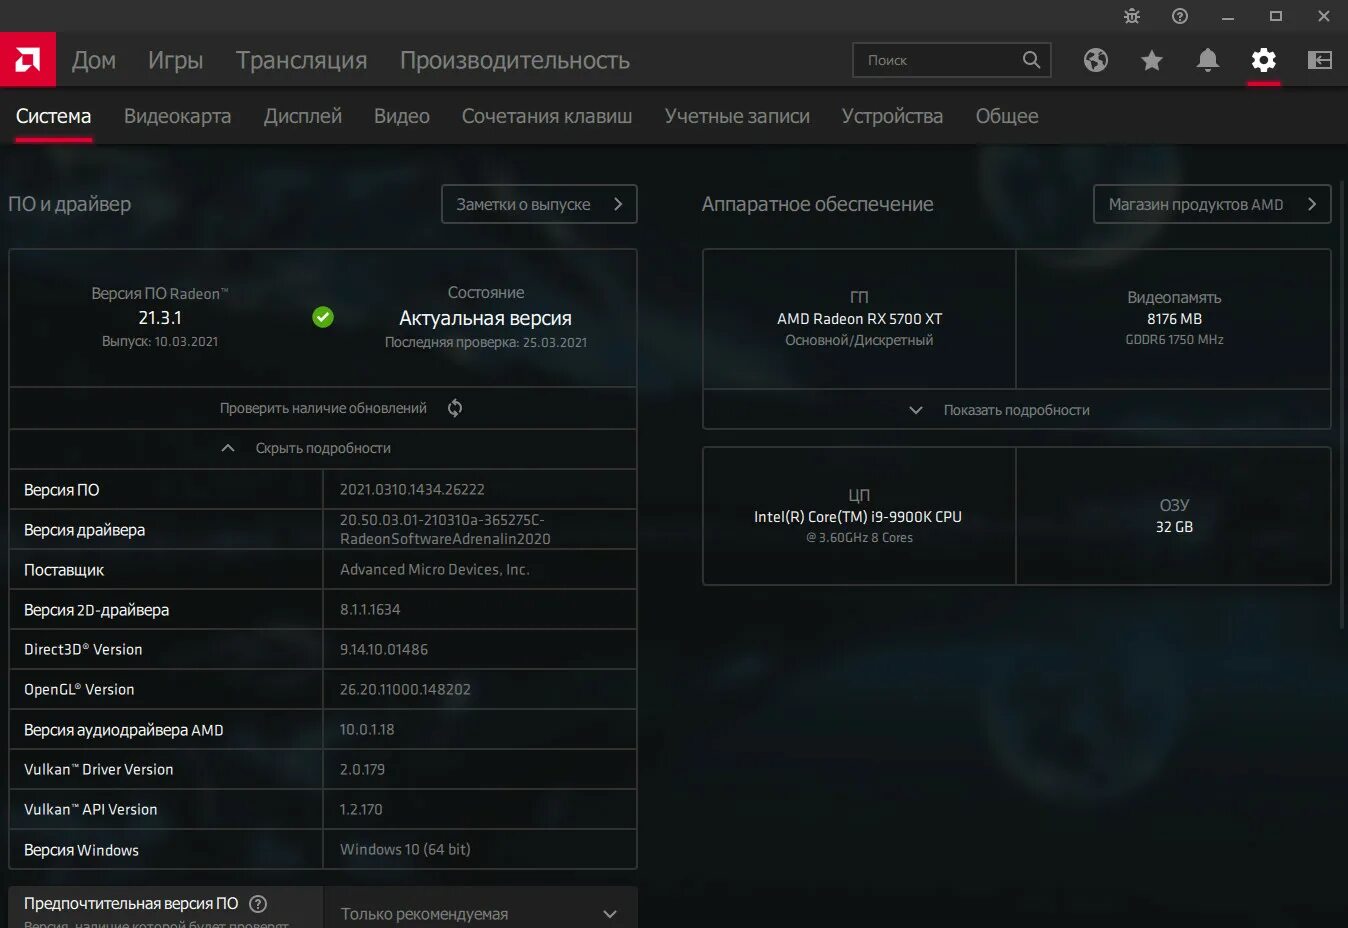Click the AMD logo icon

pos(28,60)
